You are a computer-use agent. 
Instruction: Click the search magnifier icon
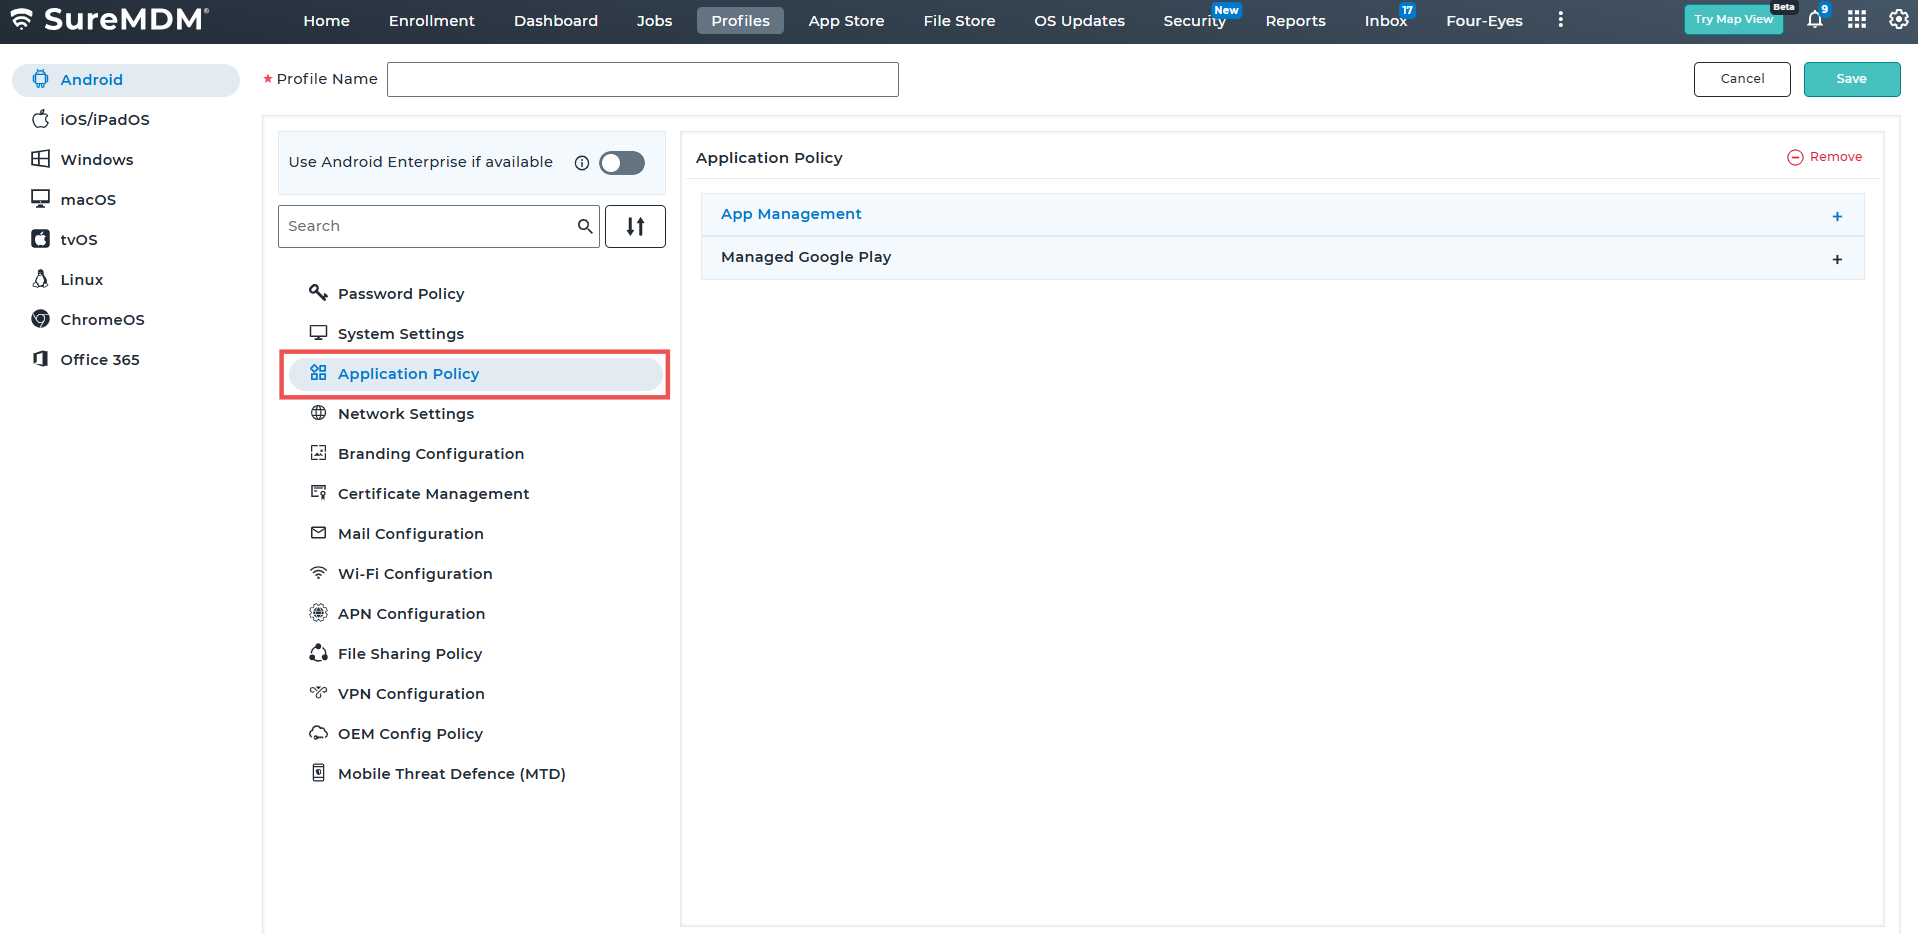585,227
